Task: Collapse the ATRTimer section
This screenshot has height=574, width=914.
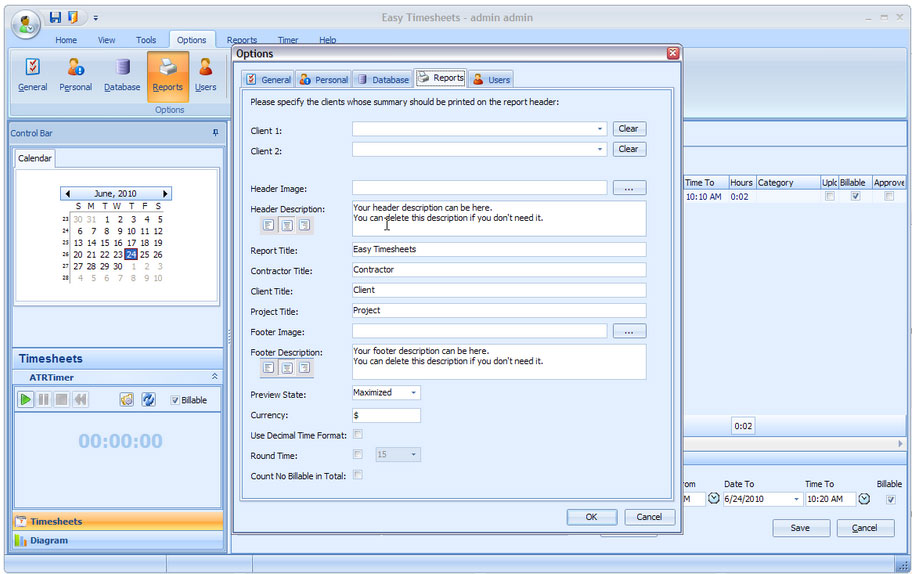Action: pos(215,376)
